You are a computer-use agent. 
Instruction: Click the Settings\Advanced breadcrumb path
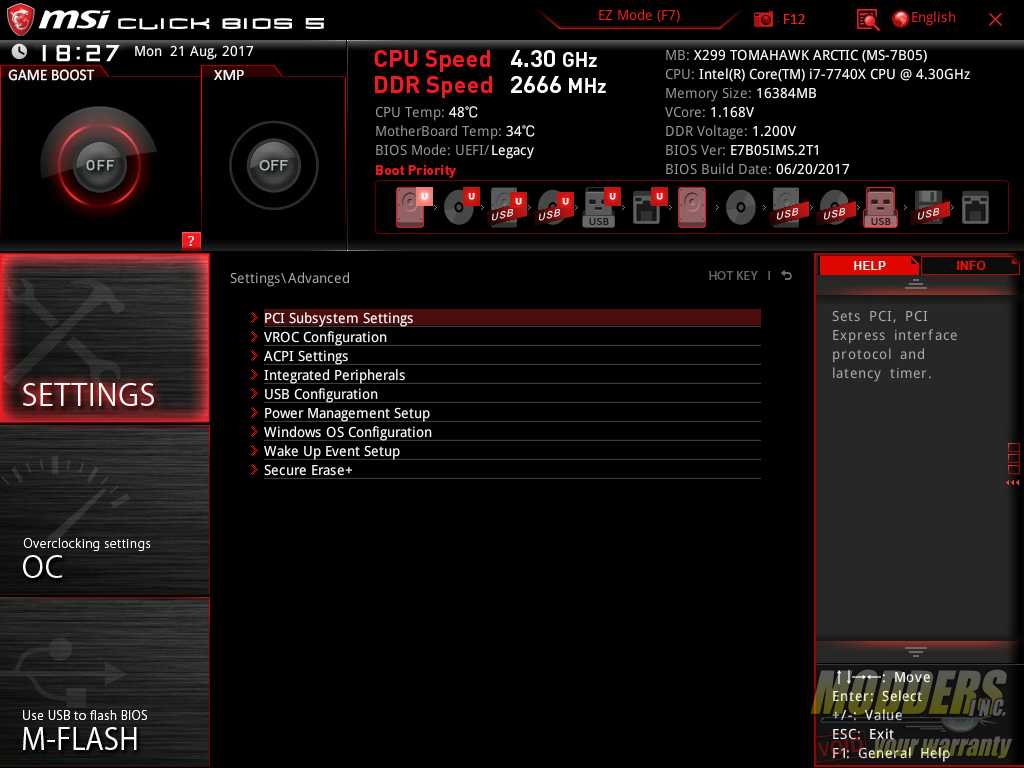[x=289, y=278]
